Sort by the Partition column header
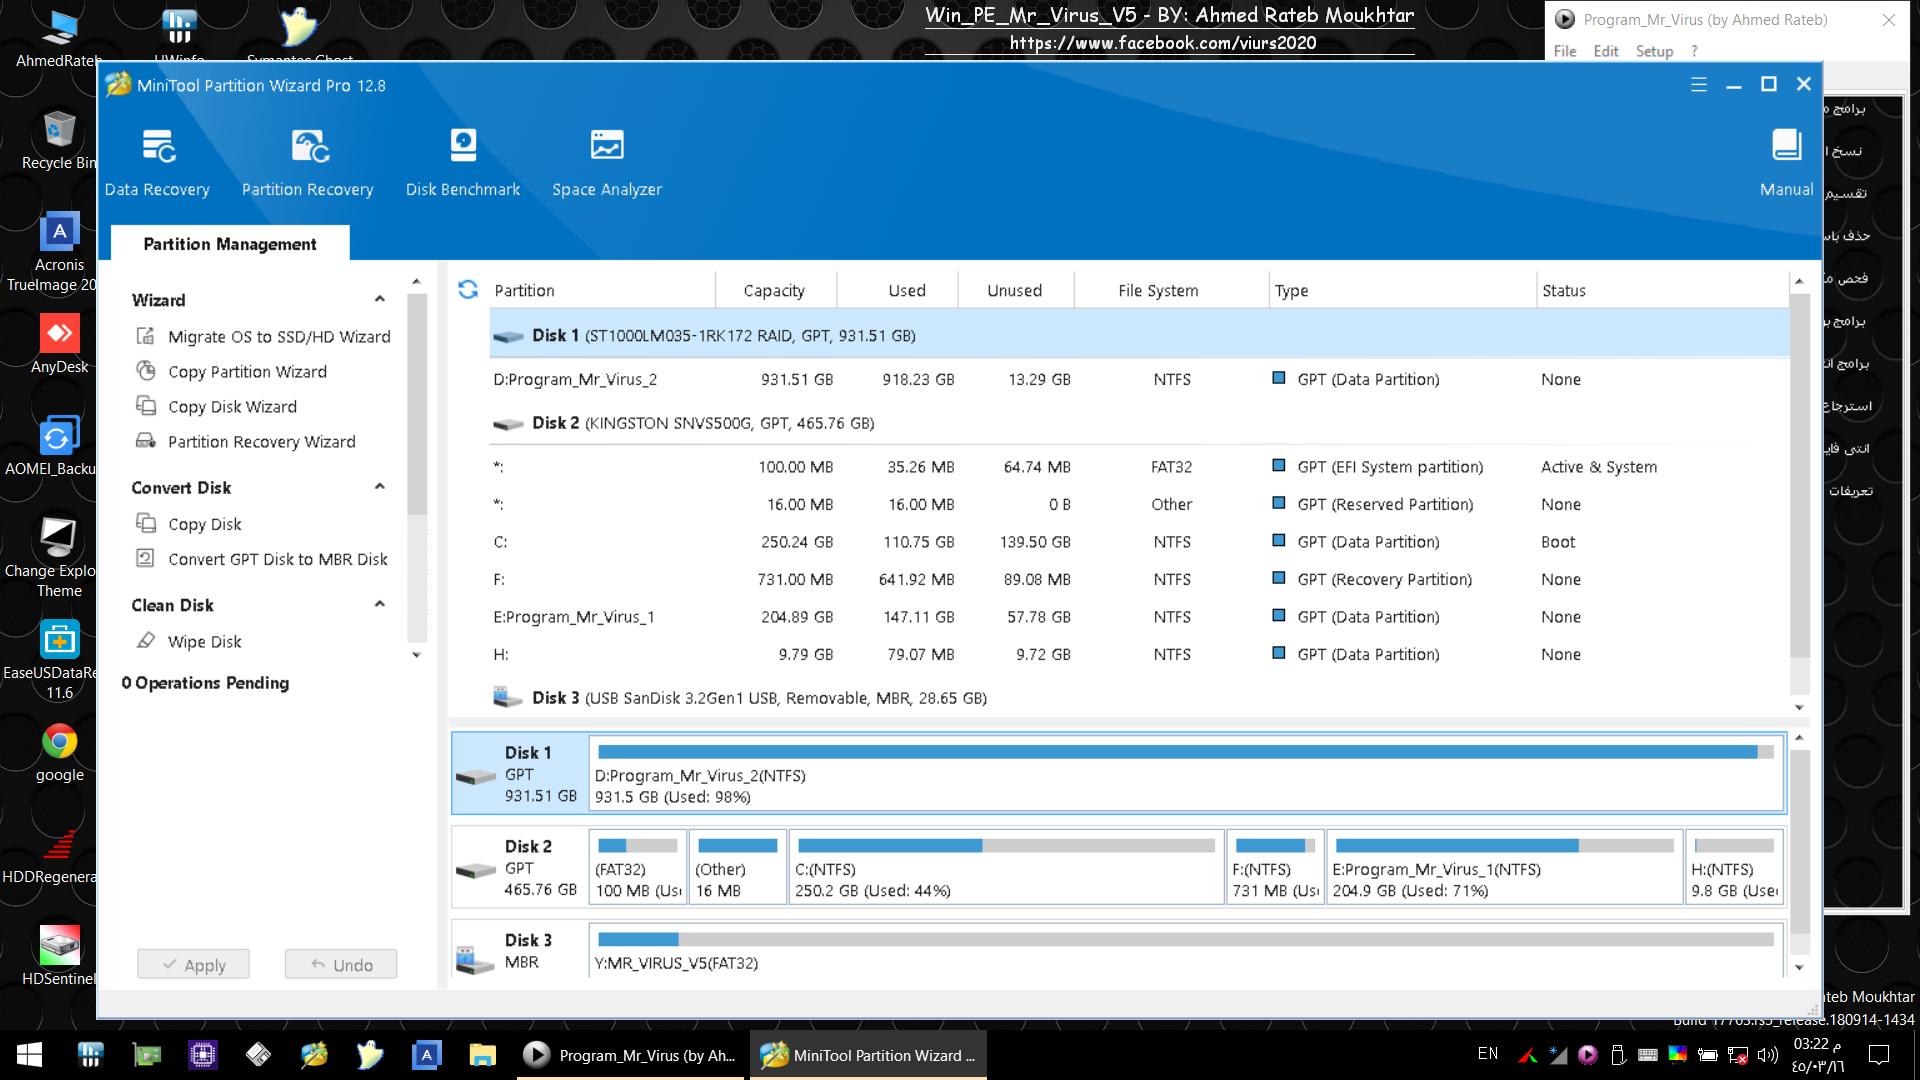1920x1080 pixels. [x=601, y=290]
